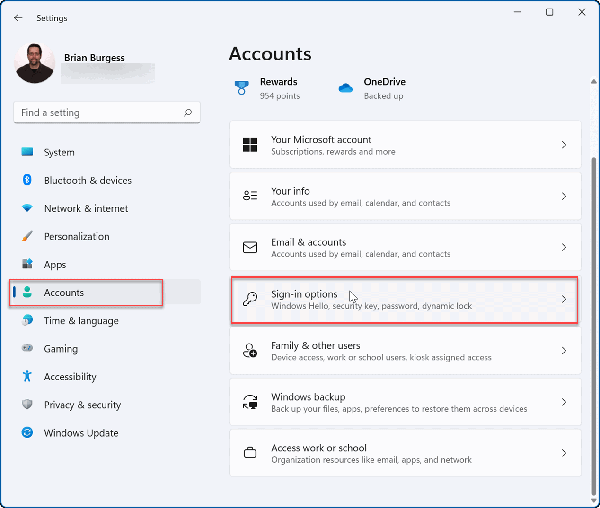Screen dimensions: 600x508
Task: Click the Microsoft logo tiles icon
Action: coord(250,145)
